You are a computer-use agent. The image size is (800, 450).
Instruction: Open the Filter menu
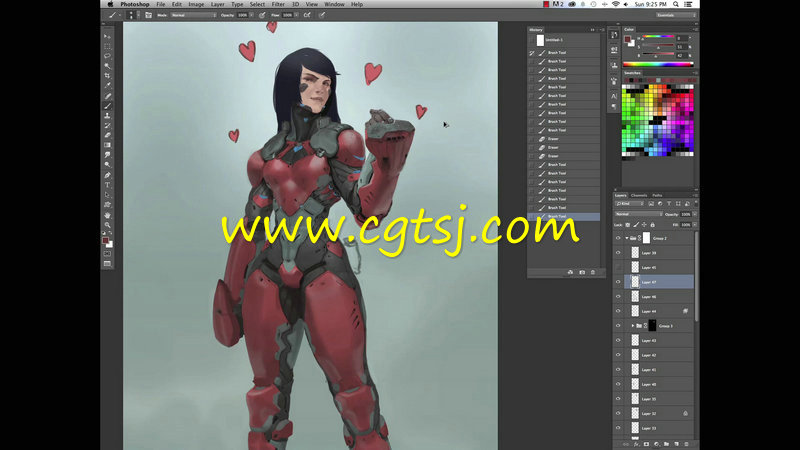point(278,4)
